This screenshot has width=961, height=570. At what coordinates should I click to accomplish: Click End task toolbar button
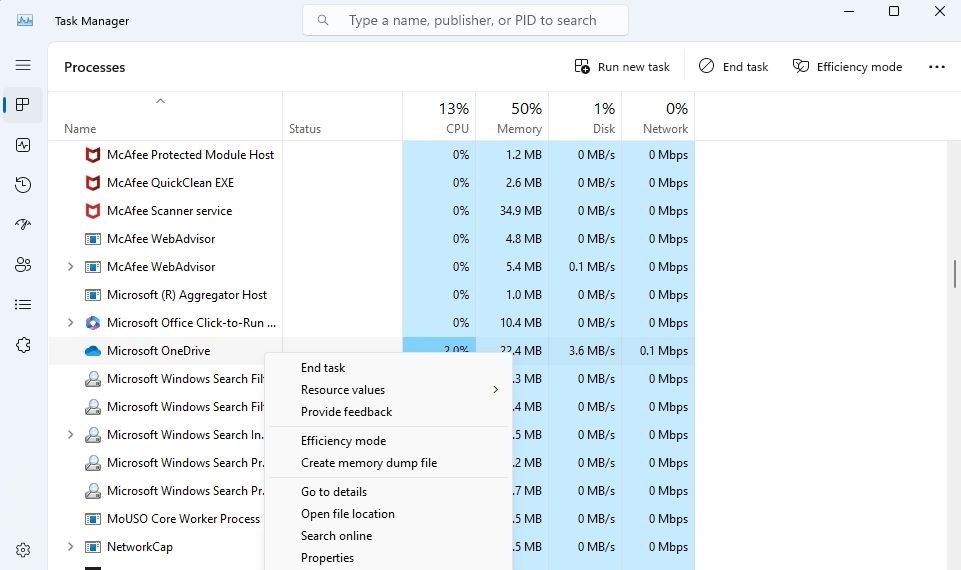[x=733, y=66]
